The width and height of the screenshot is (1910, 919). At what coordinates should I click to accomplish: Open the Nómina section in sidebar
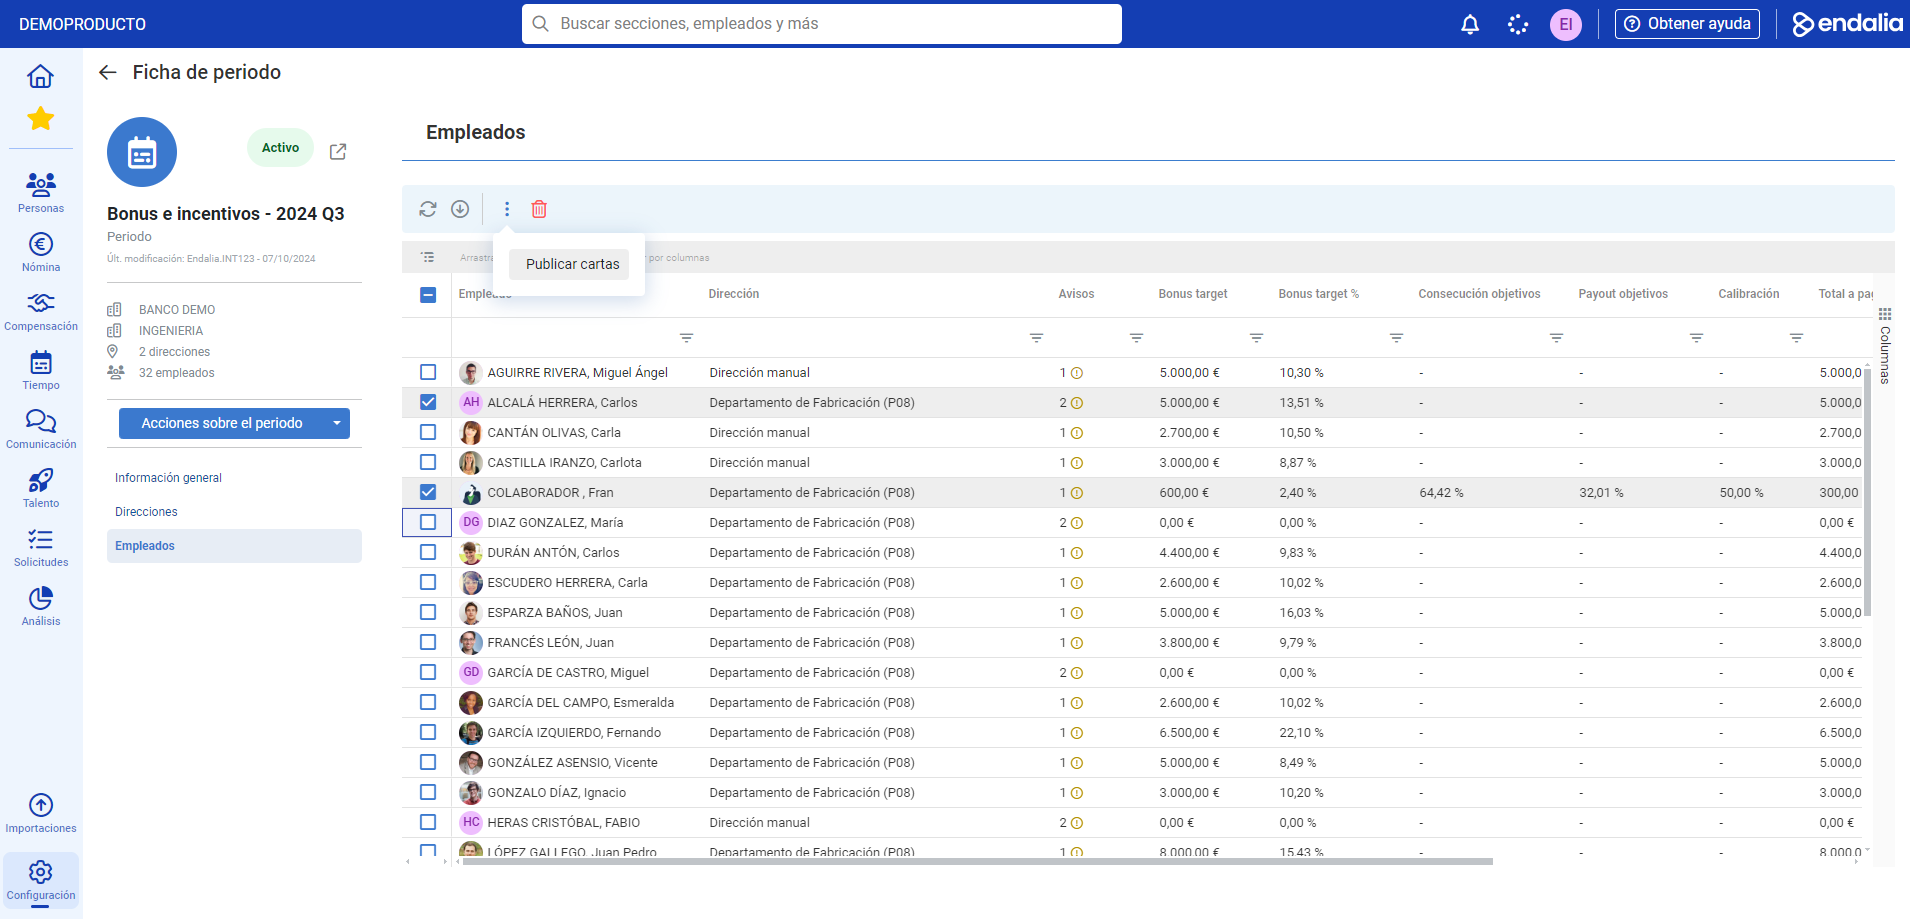pos(41,253)
